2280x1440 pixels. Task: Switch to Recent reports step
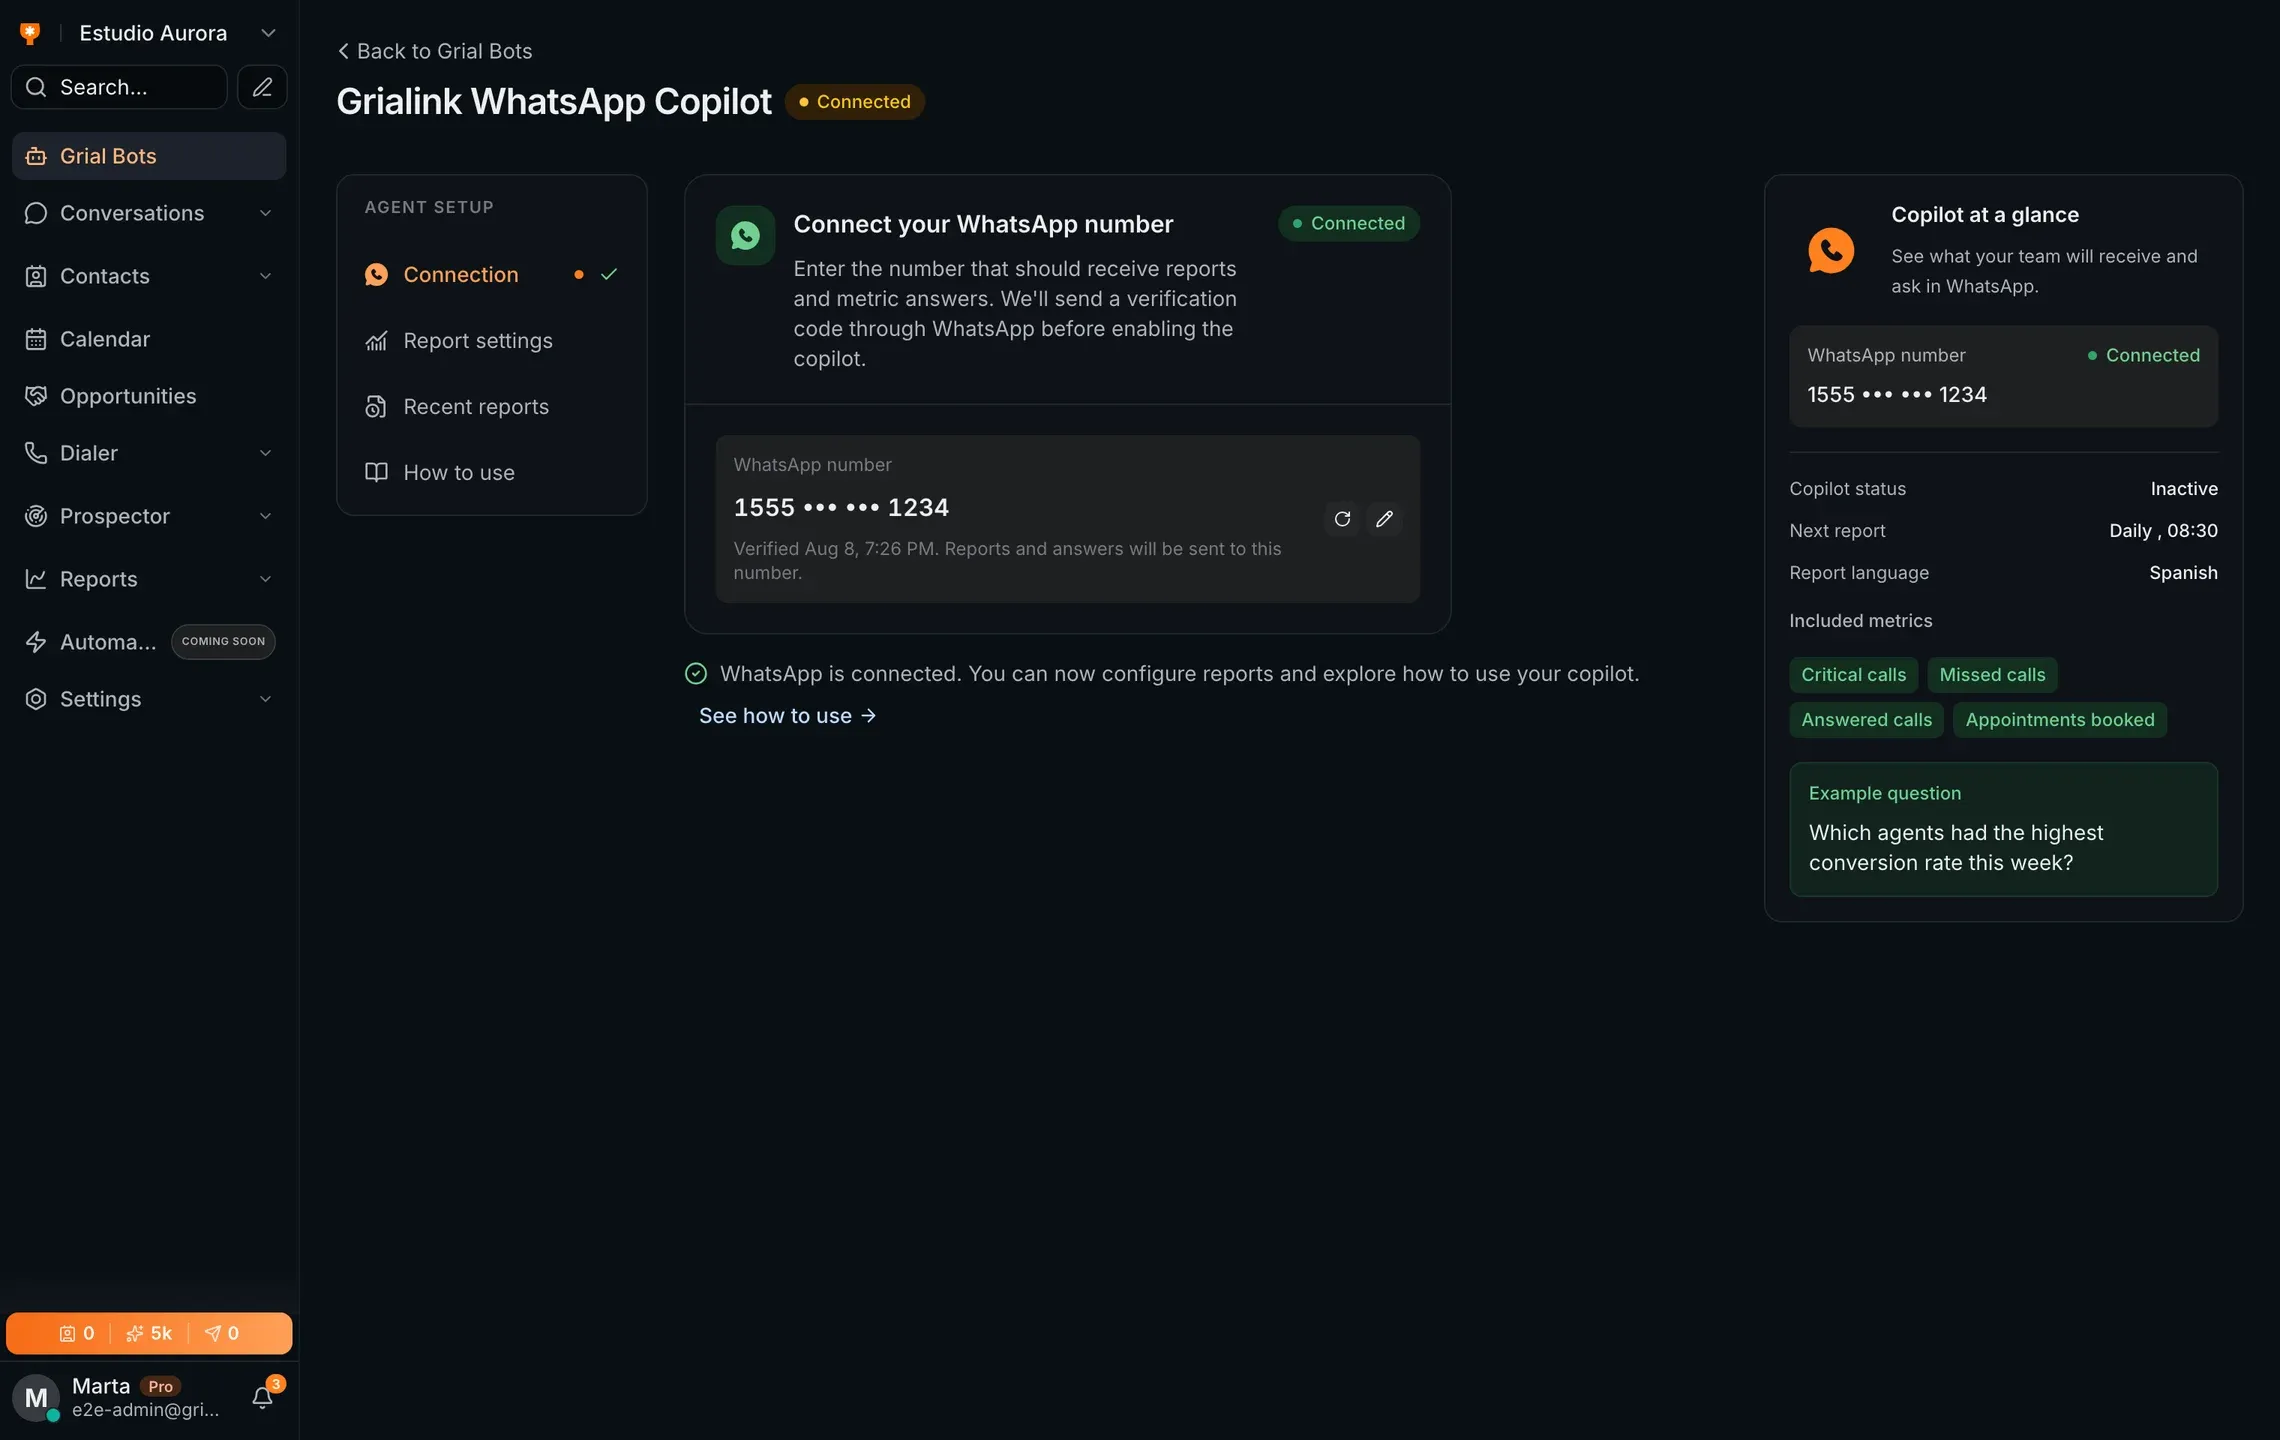coord(491,407)
